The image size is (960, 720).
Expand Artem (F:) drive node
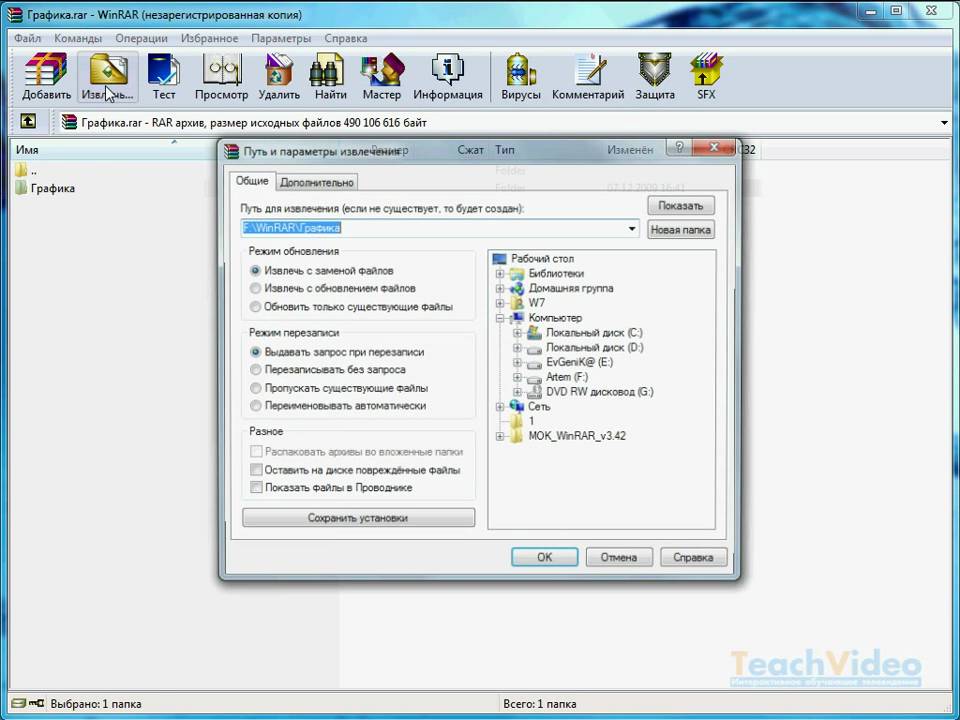[517, 377]
